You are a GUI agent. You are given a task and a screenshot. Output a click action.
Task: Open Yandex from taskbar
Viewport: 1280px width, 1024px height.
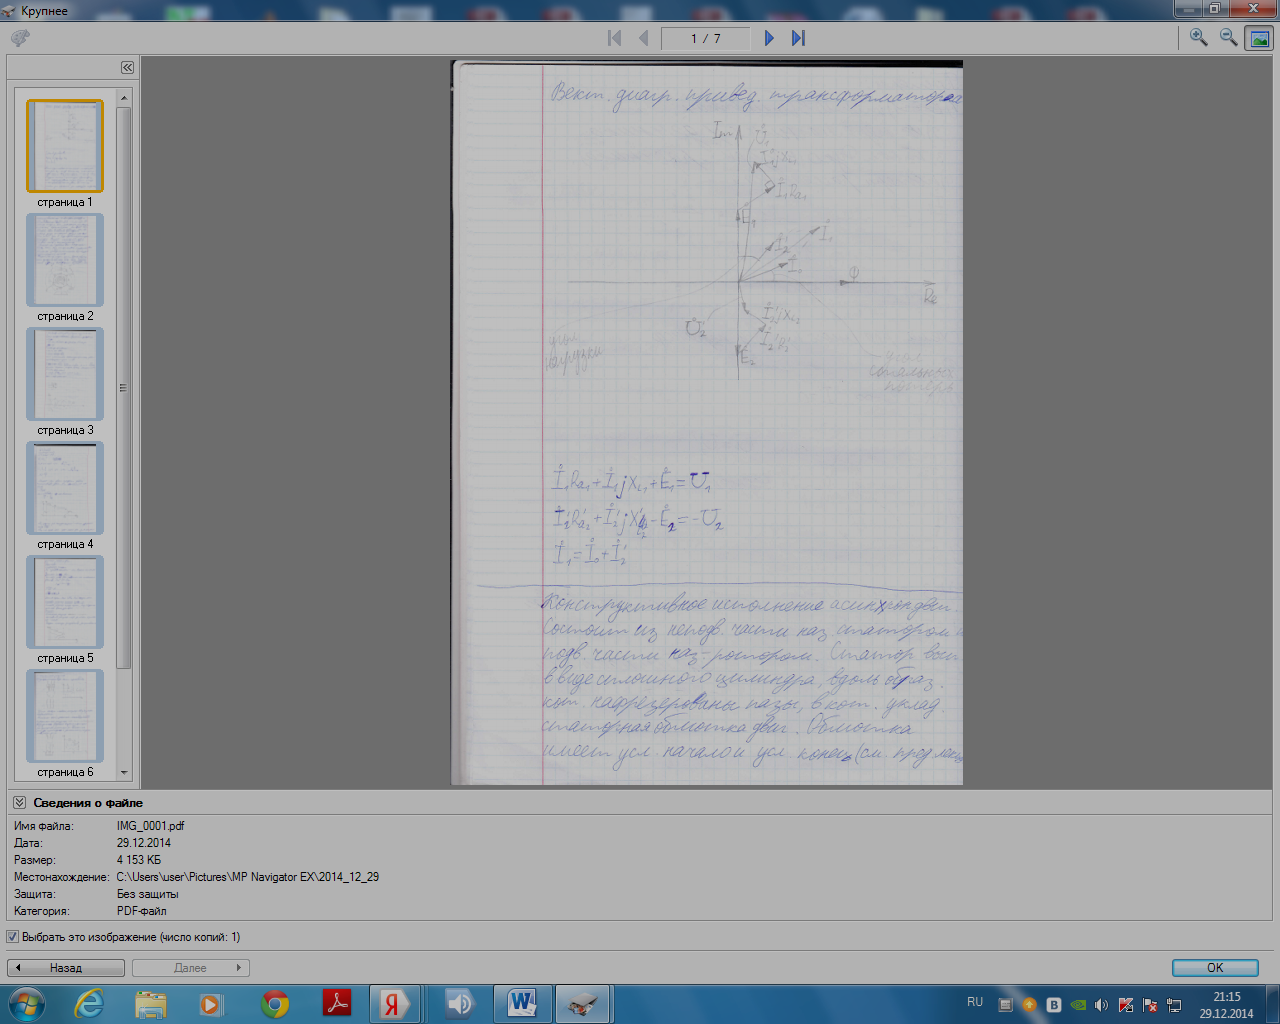393,1004
